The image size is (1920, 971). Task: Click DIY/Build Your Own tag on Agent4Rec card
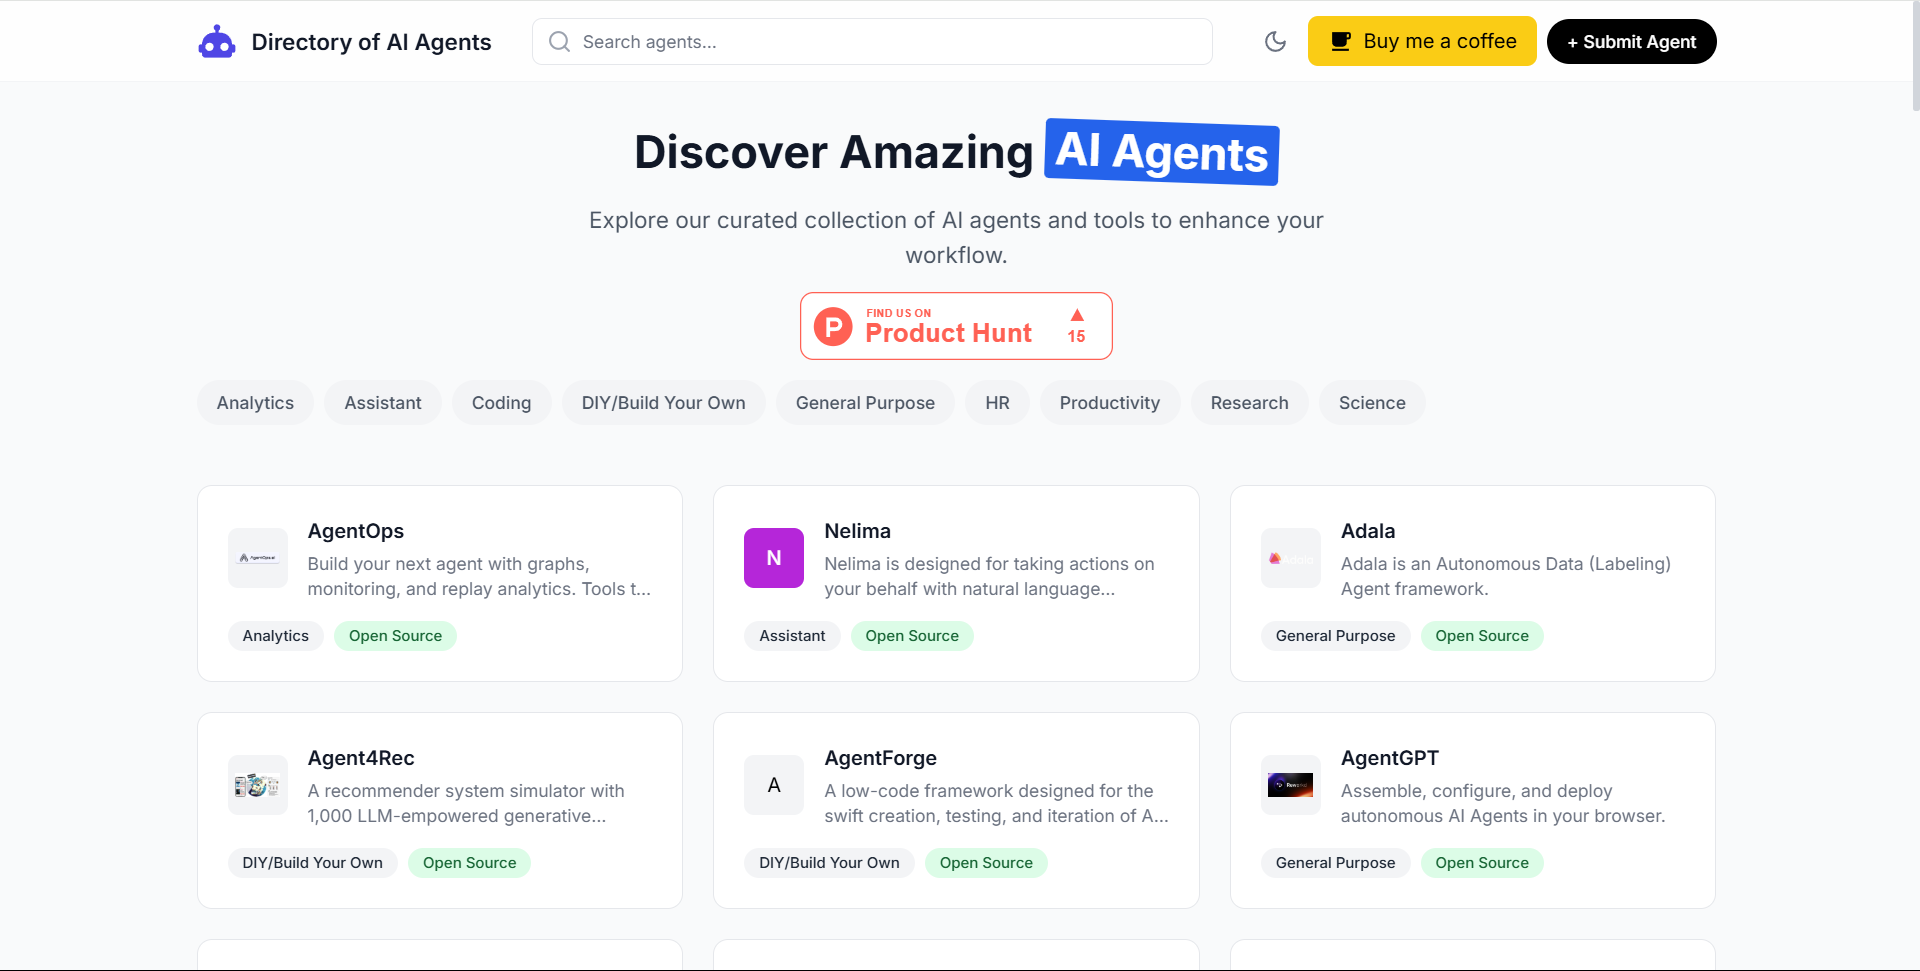click(x=312, y=863)
